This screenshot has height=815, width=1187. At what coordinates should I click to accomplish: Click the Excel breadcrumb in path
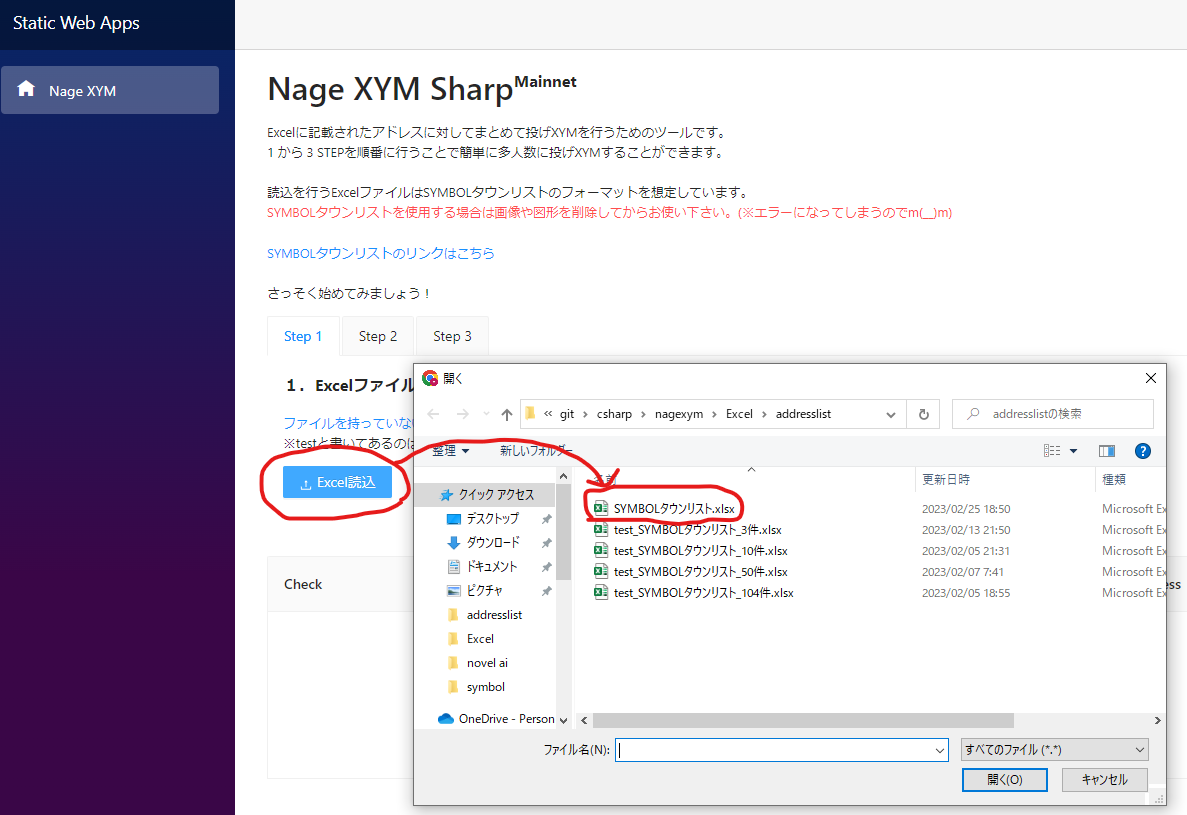739,414
